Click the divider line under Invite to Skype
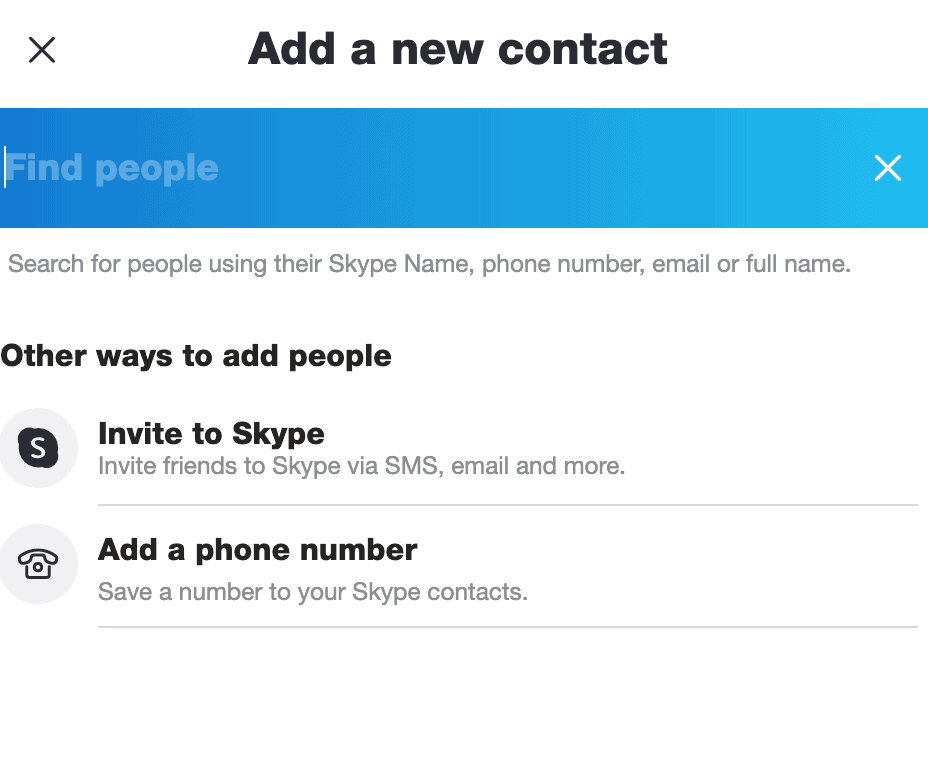This screenshot has width=928, height=764. tap(507, 505)
